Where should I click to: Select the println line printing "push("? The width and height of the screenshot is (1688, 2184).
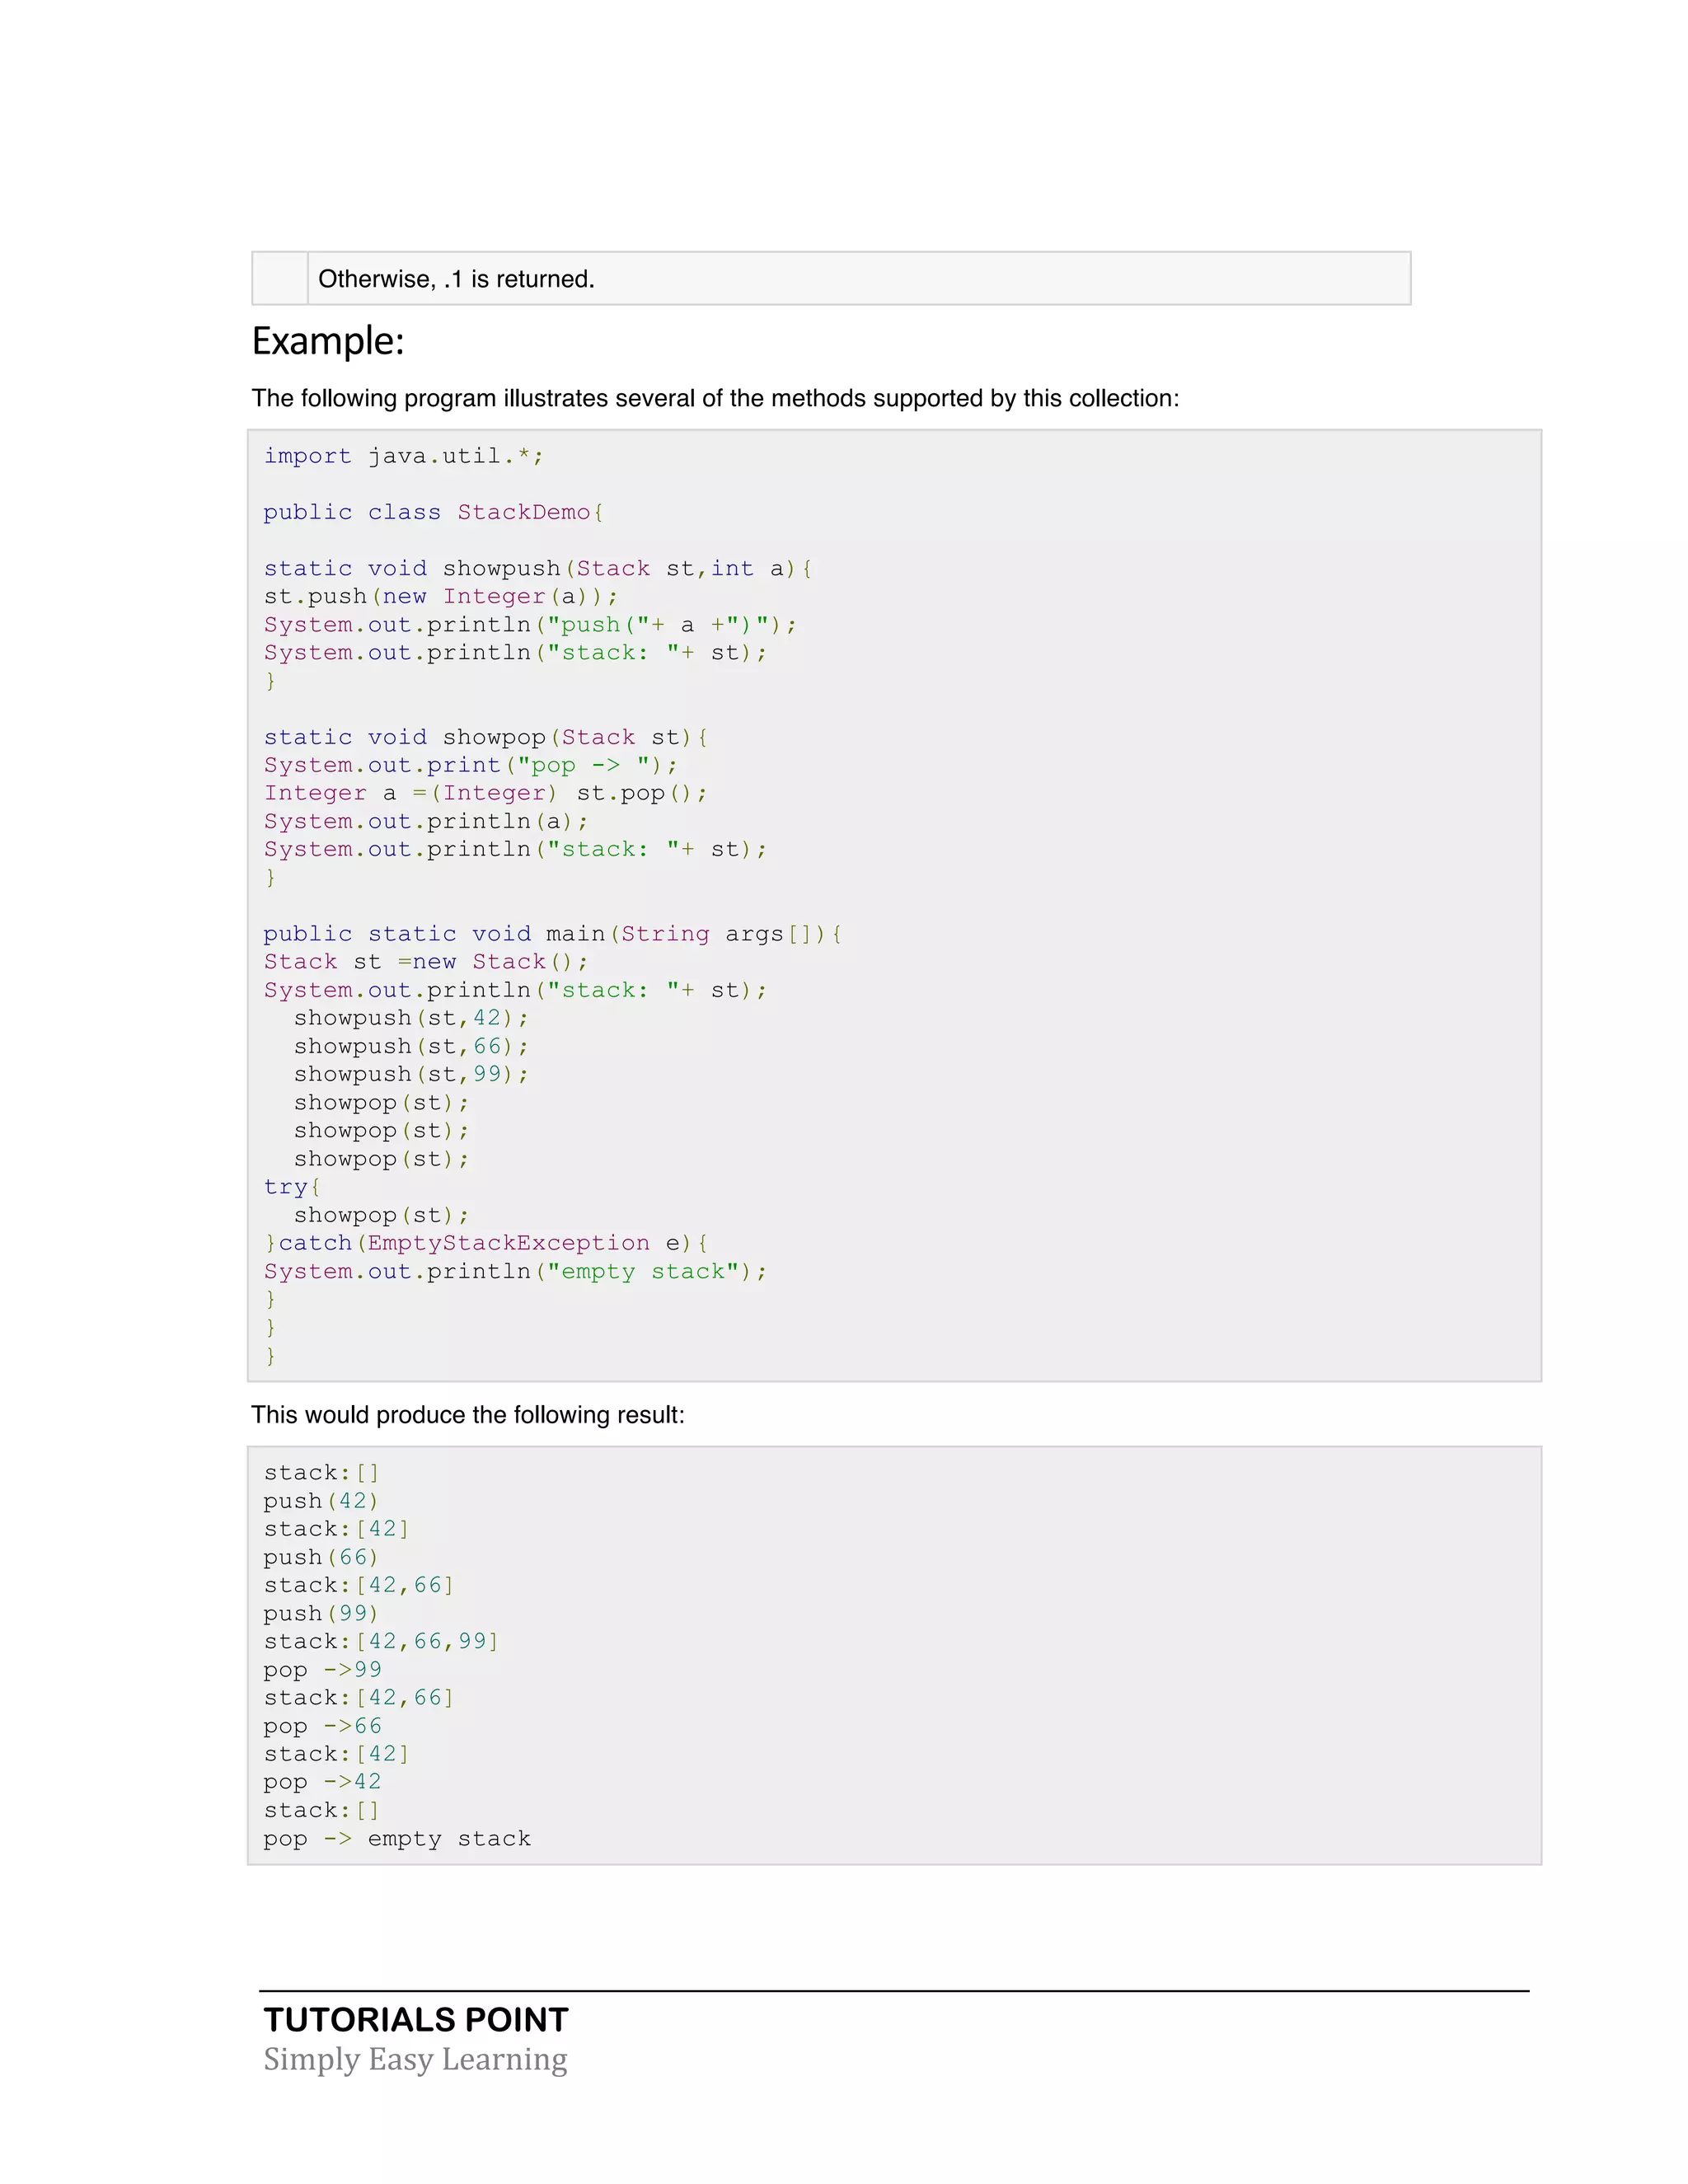[530, 624]
